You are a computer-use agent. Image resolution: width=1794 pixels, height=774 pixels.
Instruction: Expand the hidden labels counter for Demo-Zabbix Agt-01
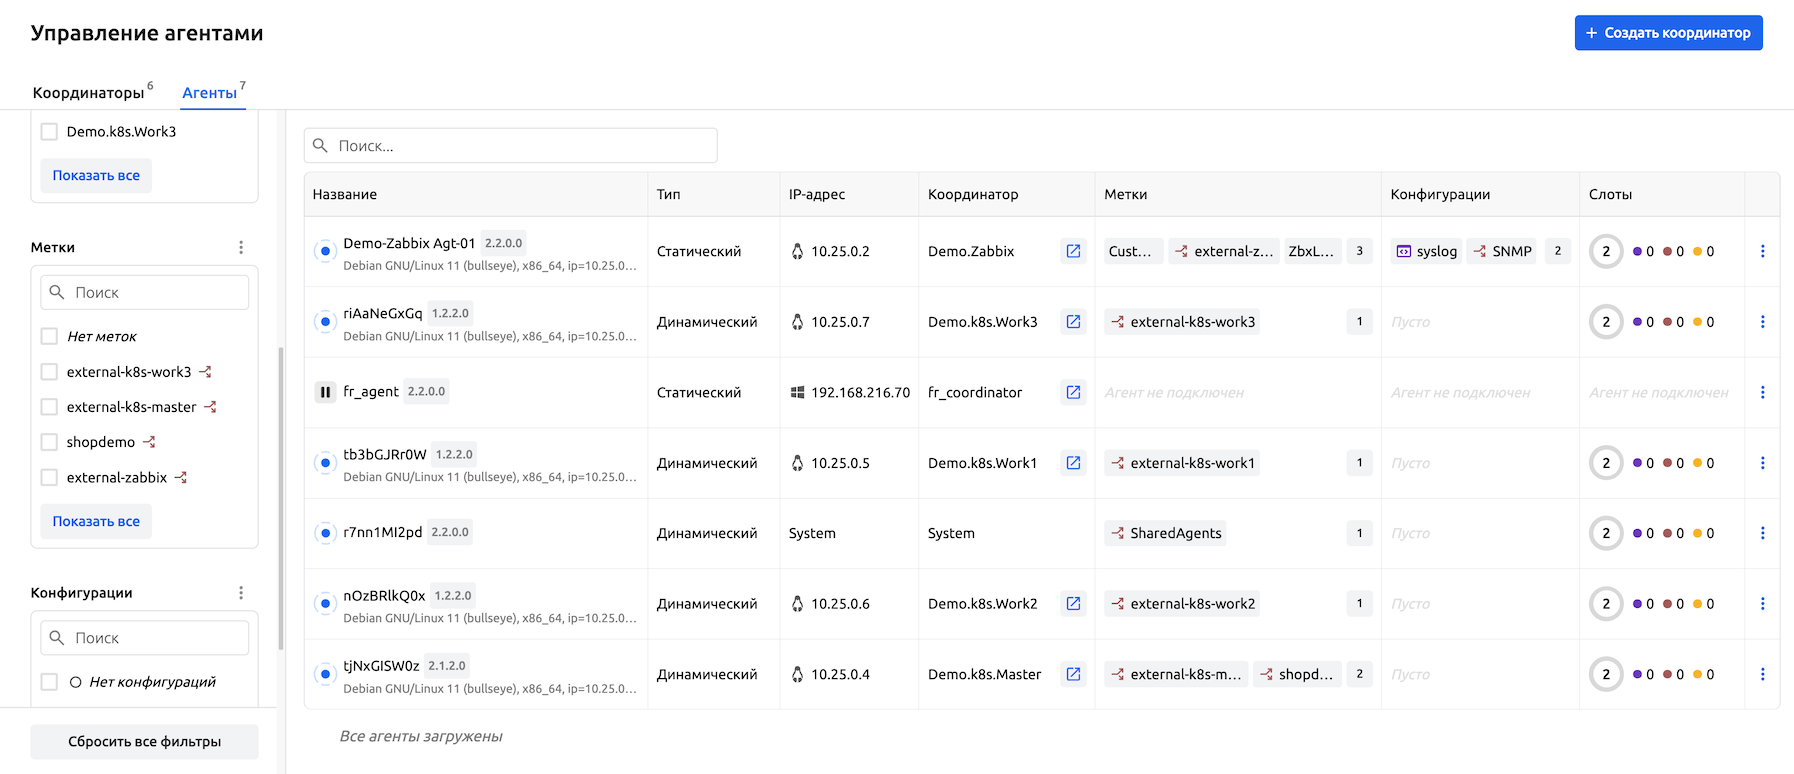point(1359,251)
